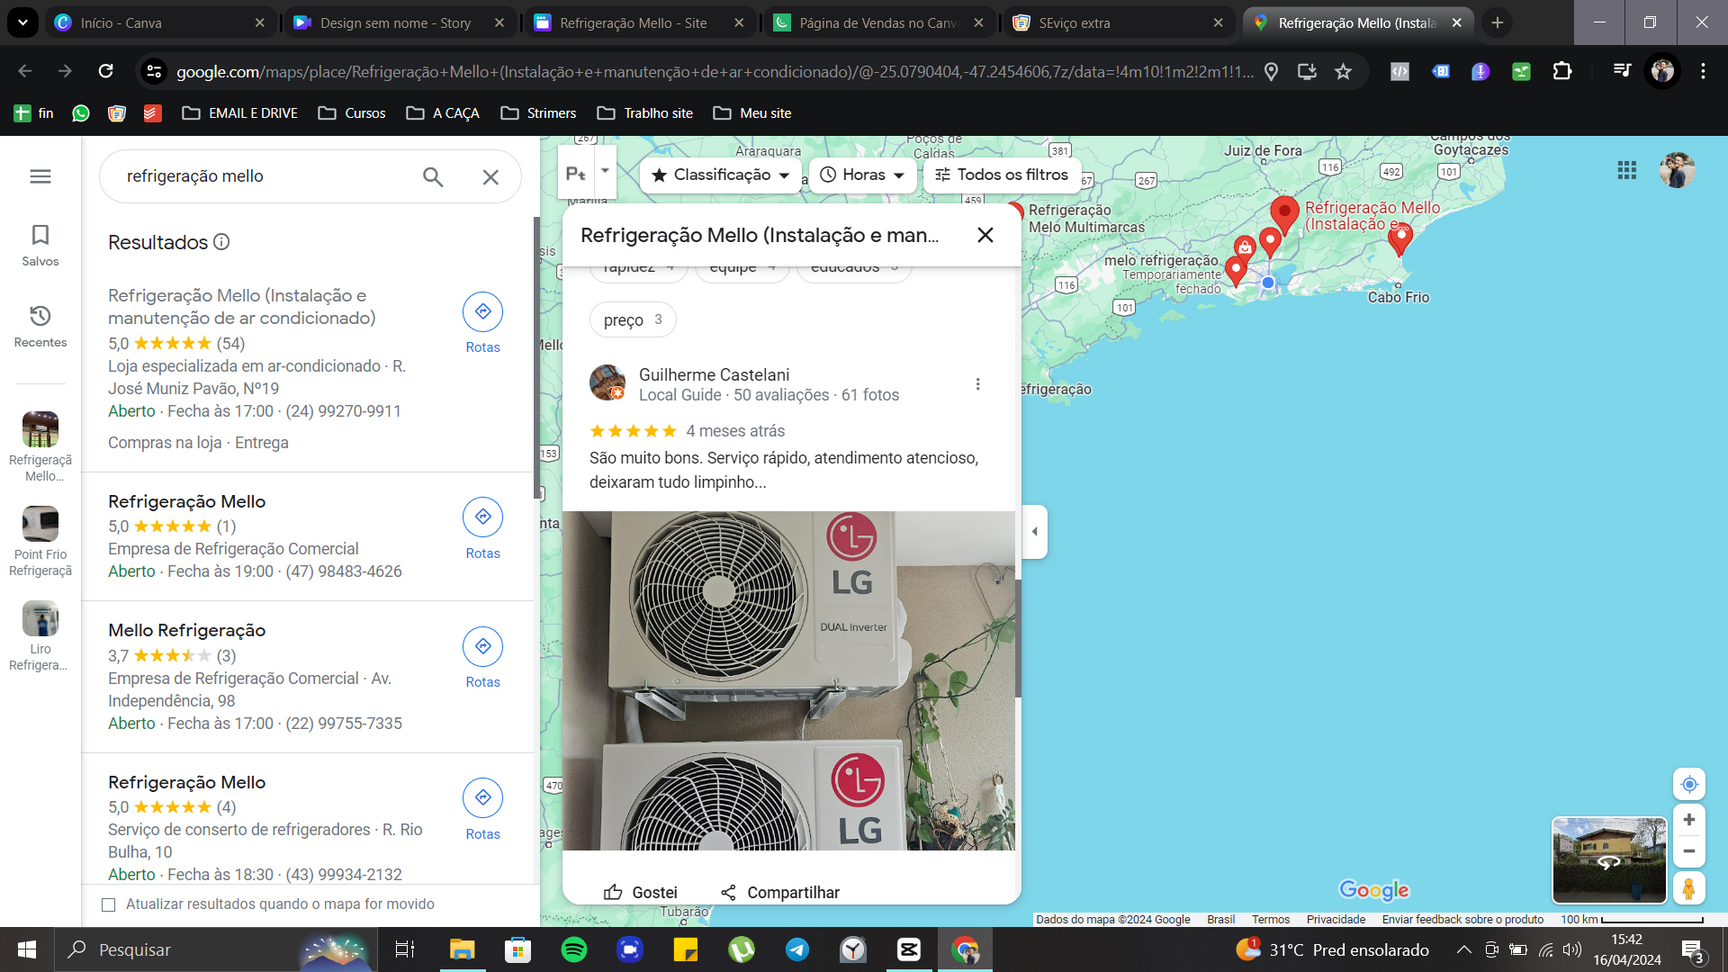Zoom out the map

tap(1689, 852)
